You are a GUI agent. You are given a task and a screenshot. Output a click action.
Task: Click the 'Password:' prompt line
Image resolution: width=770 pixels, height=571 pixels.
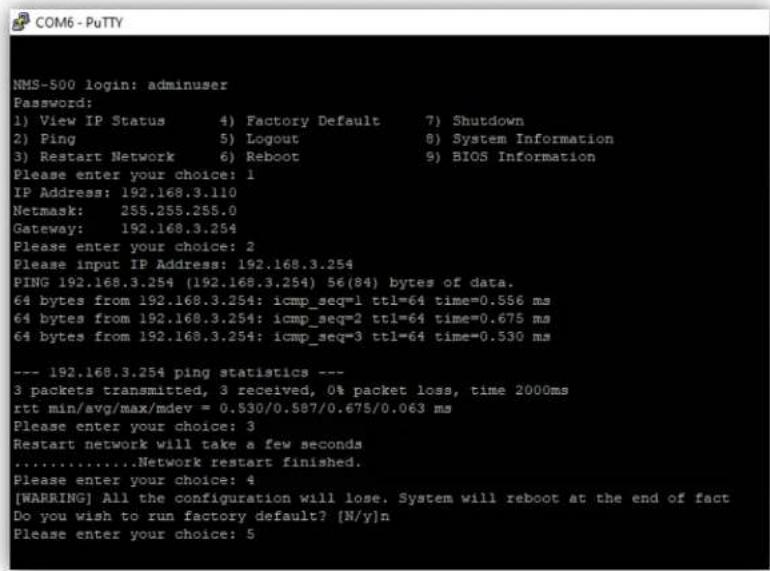[53, 103]
